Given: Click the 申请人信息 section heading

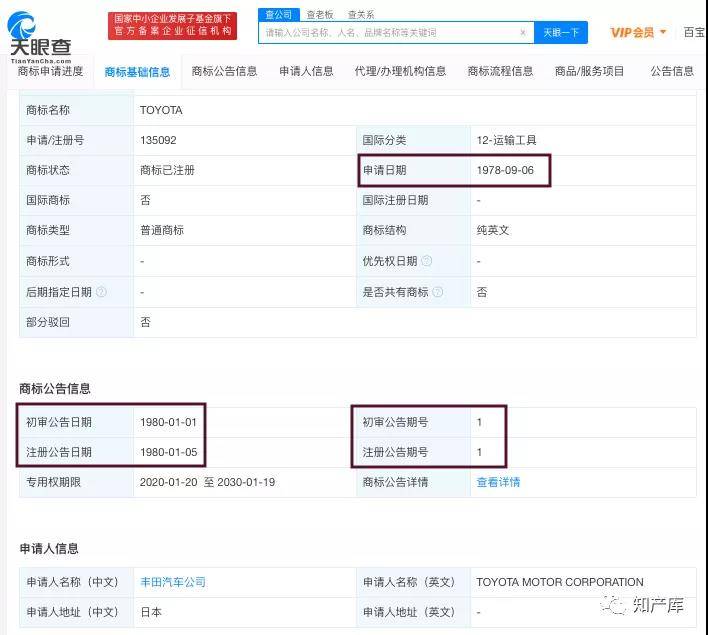Looking at the screenshot, I should click(49, 549).
